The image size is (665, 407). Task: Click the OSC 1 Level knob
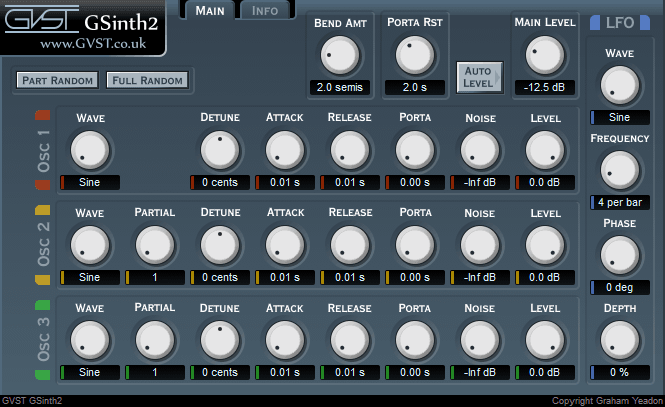[x=545, y=150]
